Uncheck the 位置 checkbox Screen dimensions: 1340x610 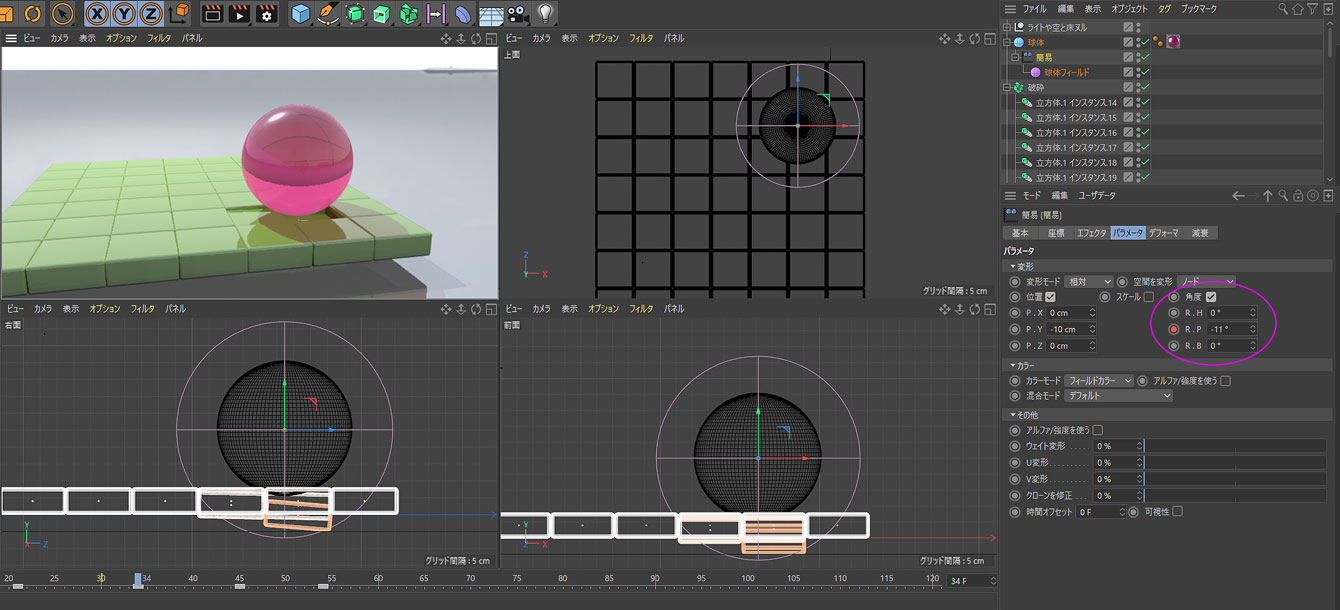pyautogui.click(x=1050, y=297)
